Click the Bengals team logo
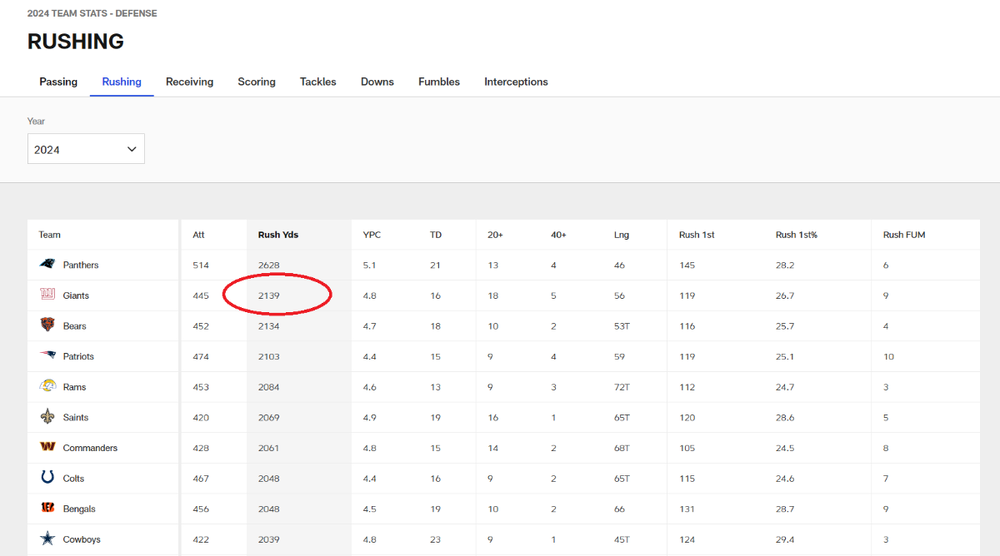The height and width of the screenshot is (556, 1000). pos(47,509)
